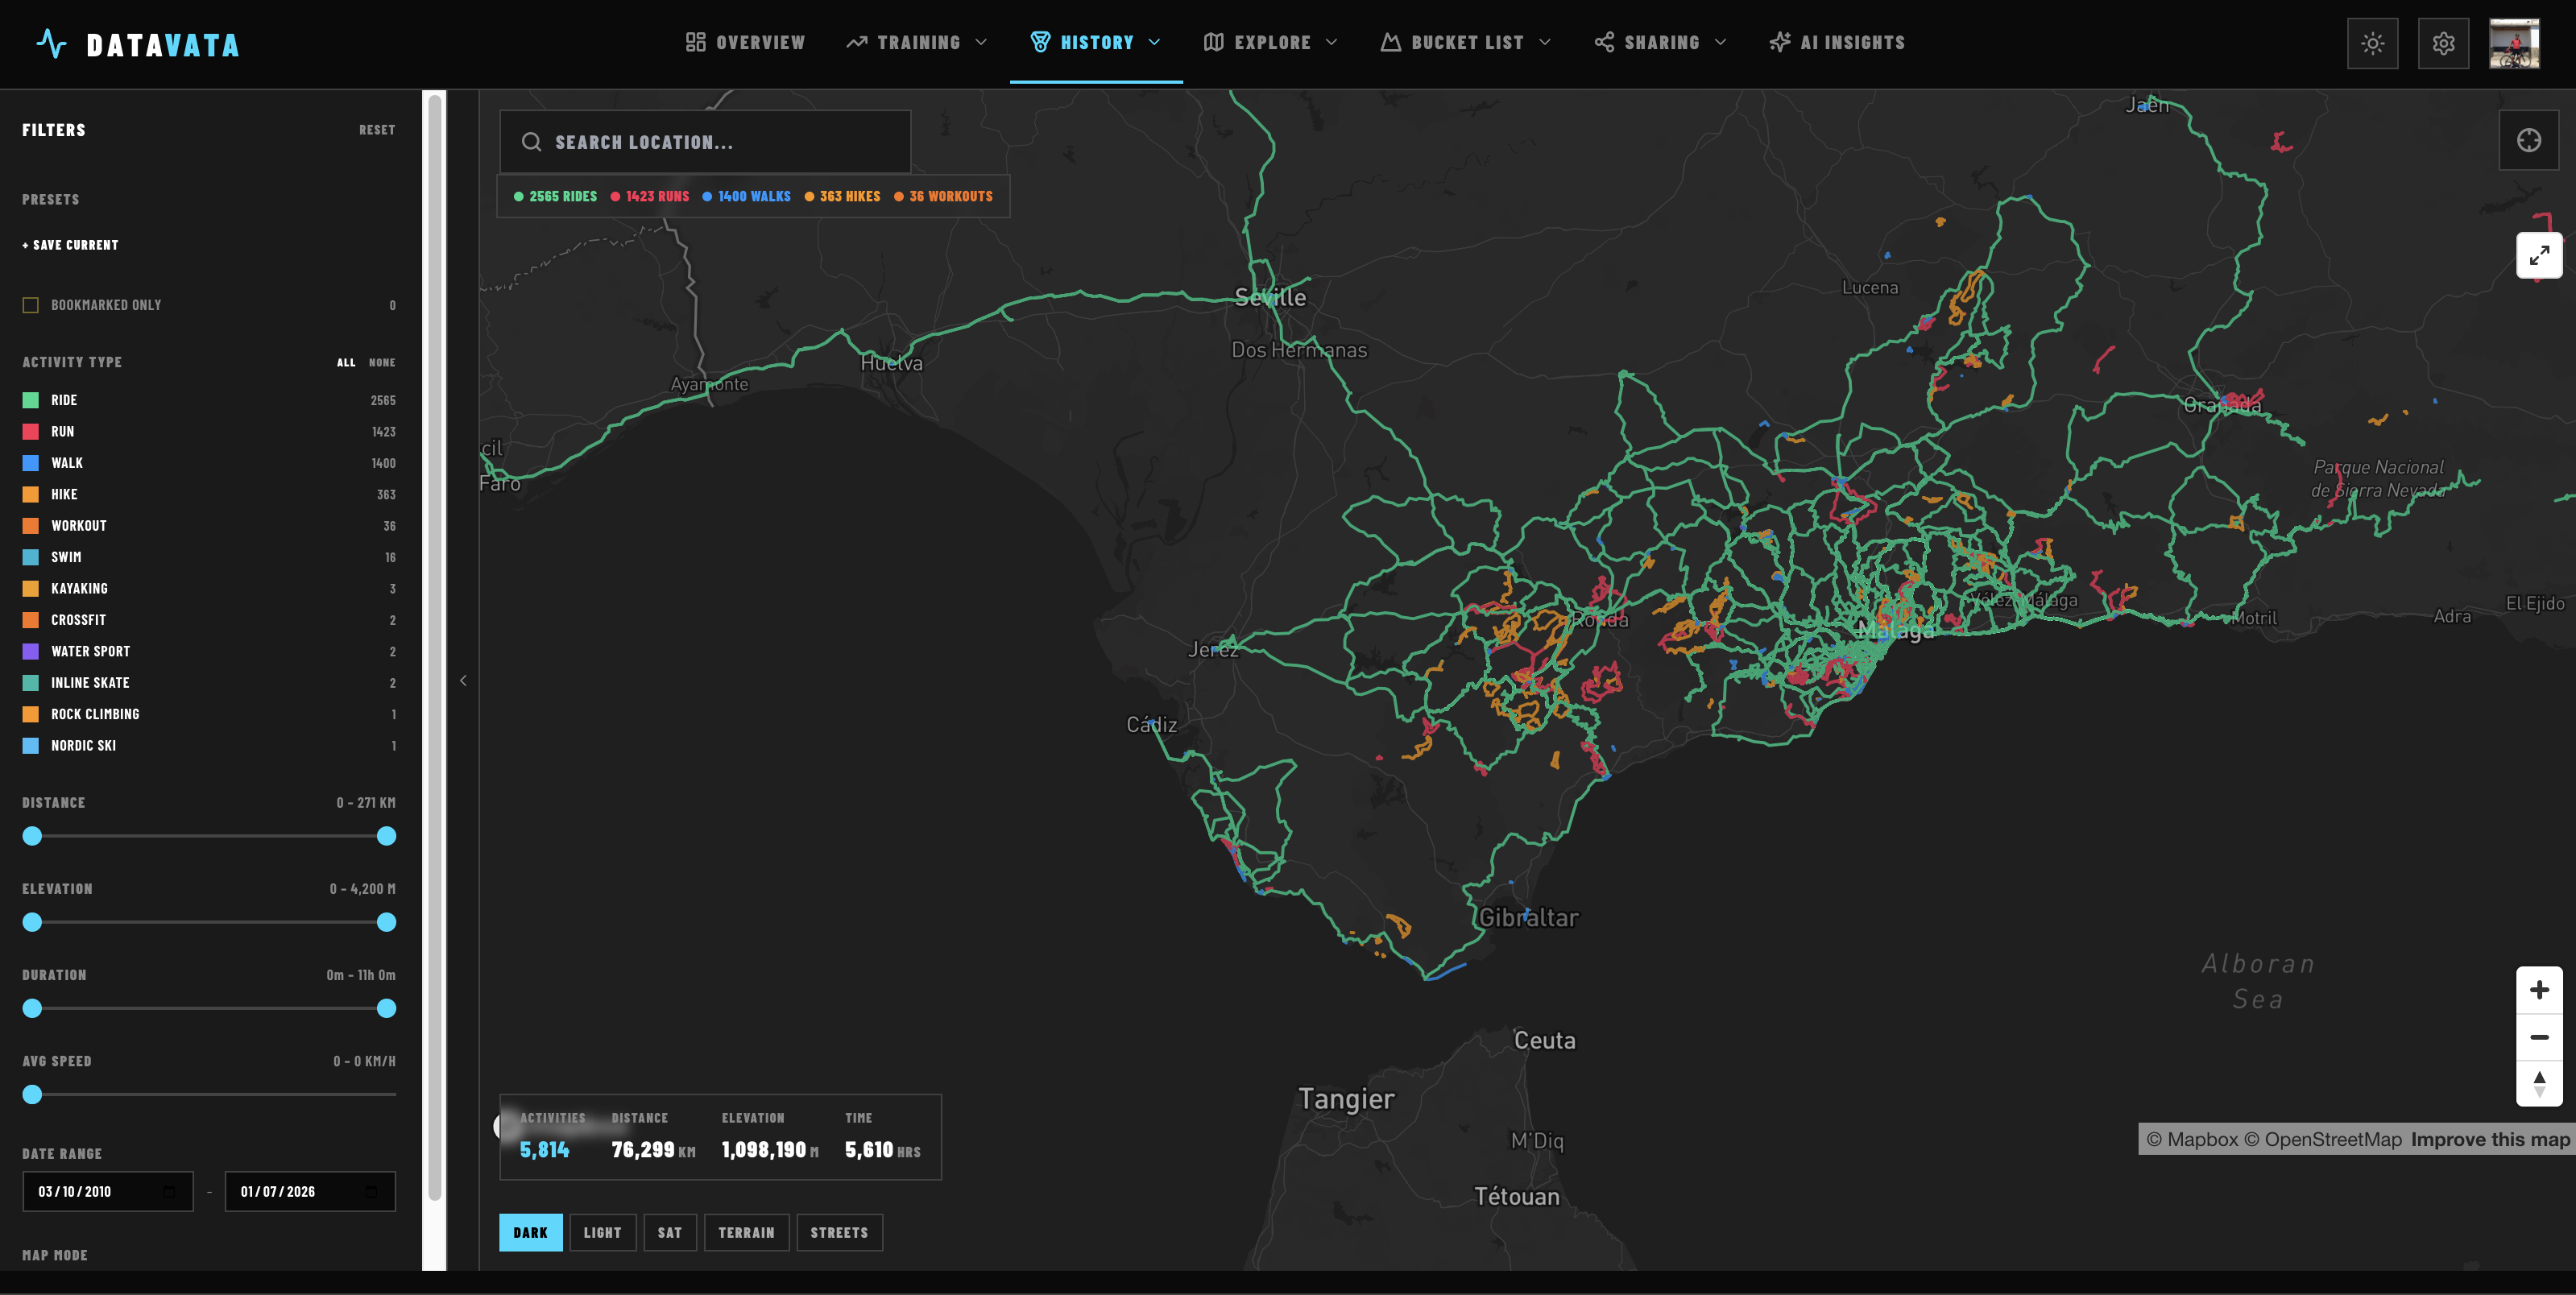
Task: Select the Light map style
Action: [x=603, y=1232]
